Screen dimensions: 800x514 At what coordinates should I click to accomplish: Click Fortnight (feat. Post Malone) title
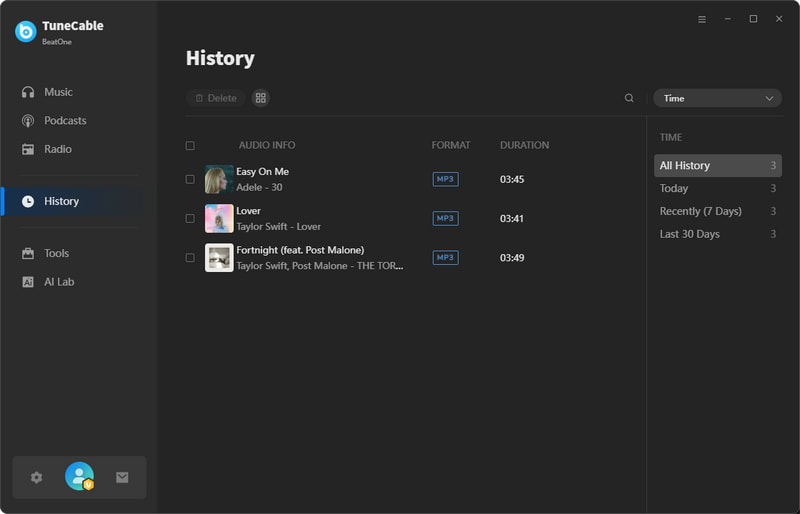tap(300, 250)
